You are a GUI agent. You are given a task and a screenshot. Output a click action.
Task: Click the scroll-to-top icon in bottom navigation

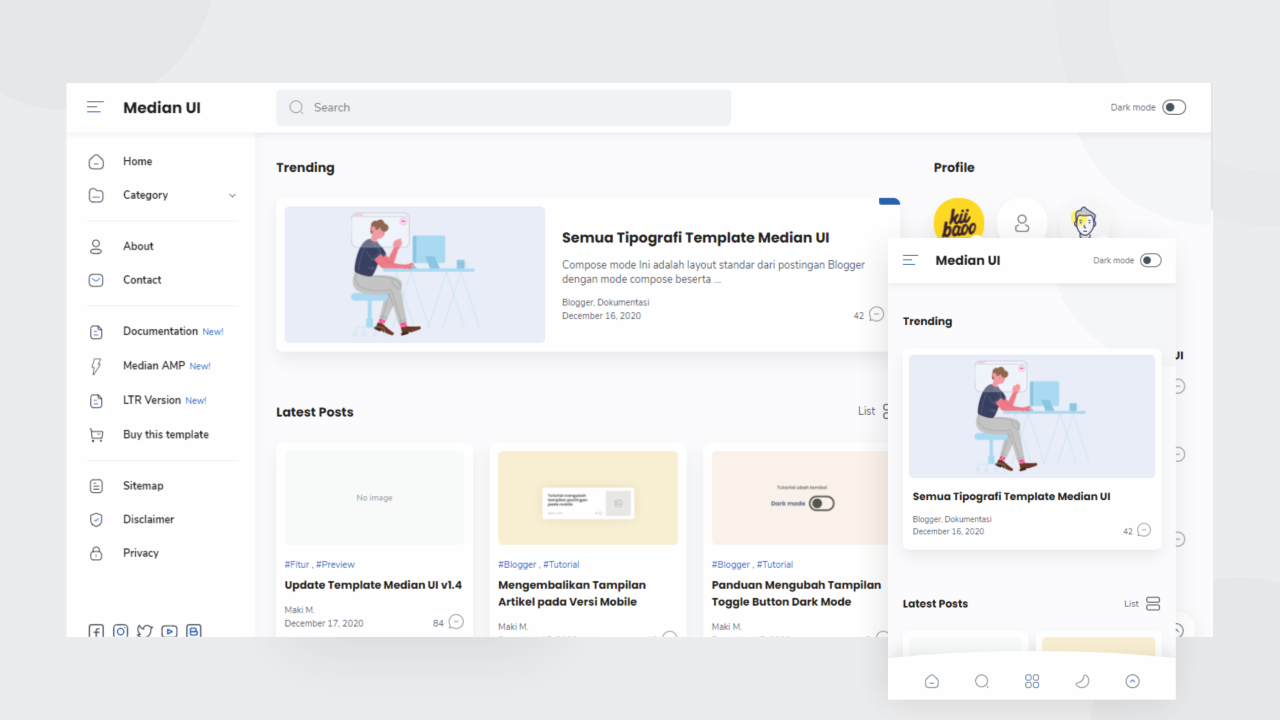click(1132, 681)
